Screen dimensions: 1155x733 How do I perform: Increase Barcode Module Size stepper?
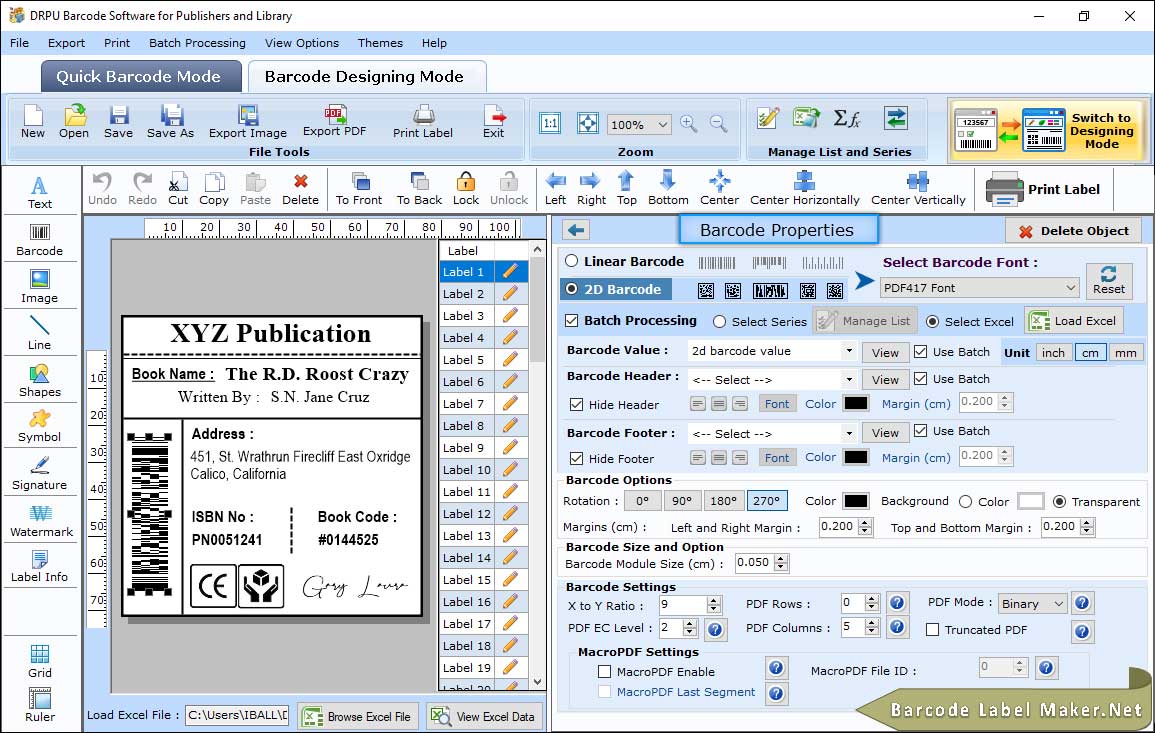point(781,559)
